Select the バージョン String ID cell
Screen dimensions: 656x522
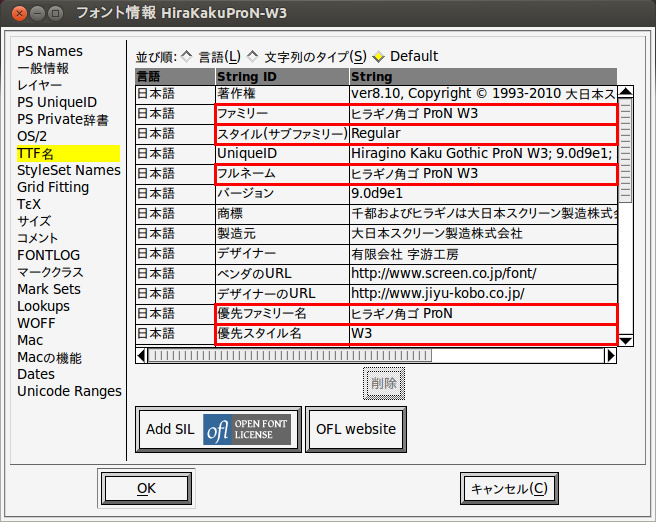click(x=282, y=194)
